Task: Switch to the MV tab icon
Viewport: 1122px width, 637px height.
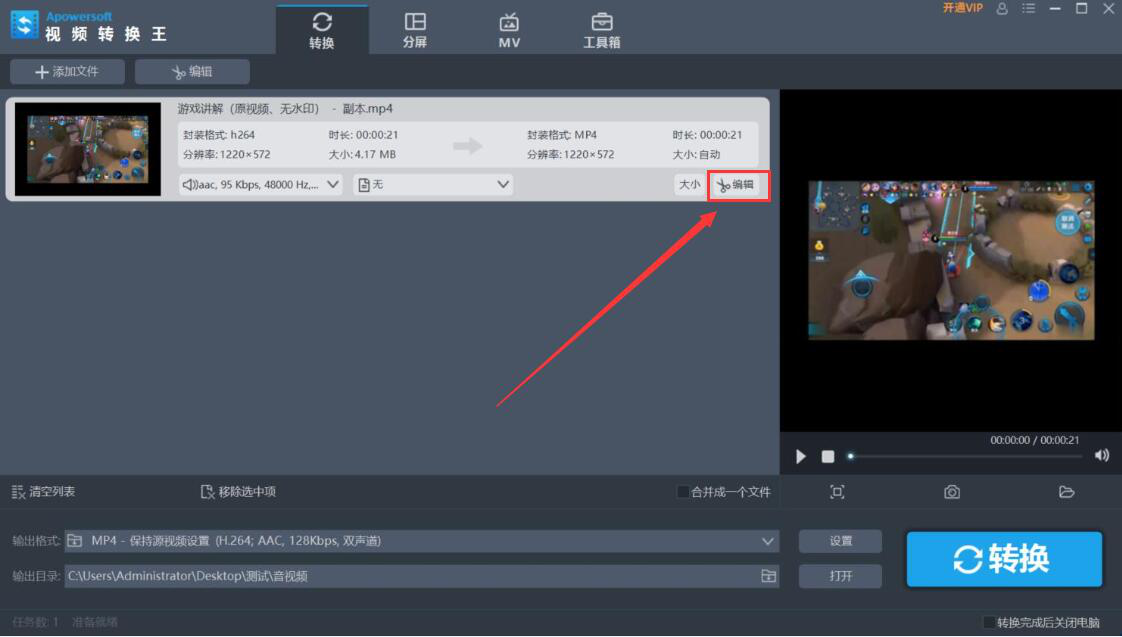Action: tap(508, 28)
